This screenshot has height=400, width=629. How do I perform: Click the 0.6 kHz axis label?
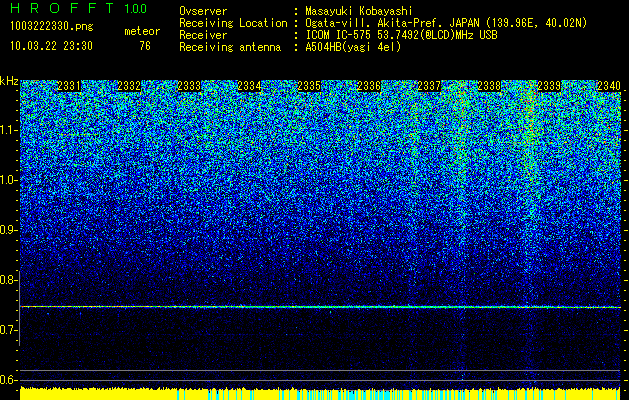tap(9, 380)
